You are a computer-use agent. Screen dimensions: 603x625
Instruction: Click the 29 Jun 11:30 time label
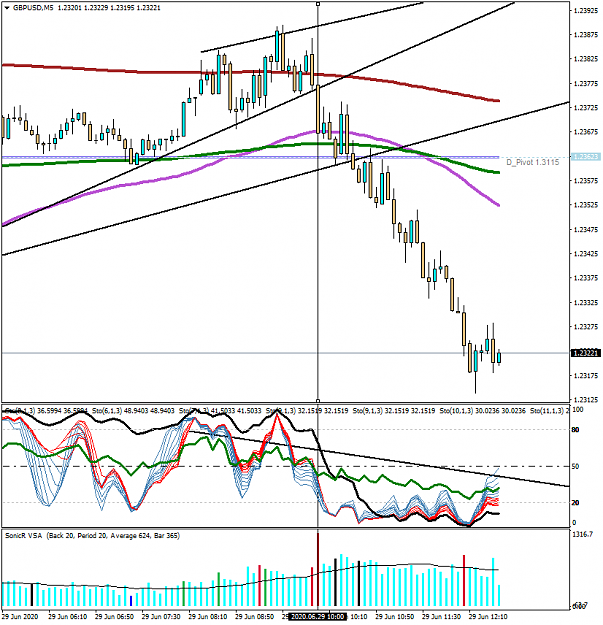441,616
